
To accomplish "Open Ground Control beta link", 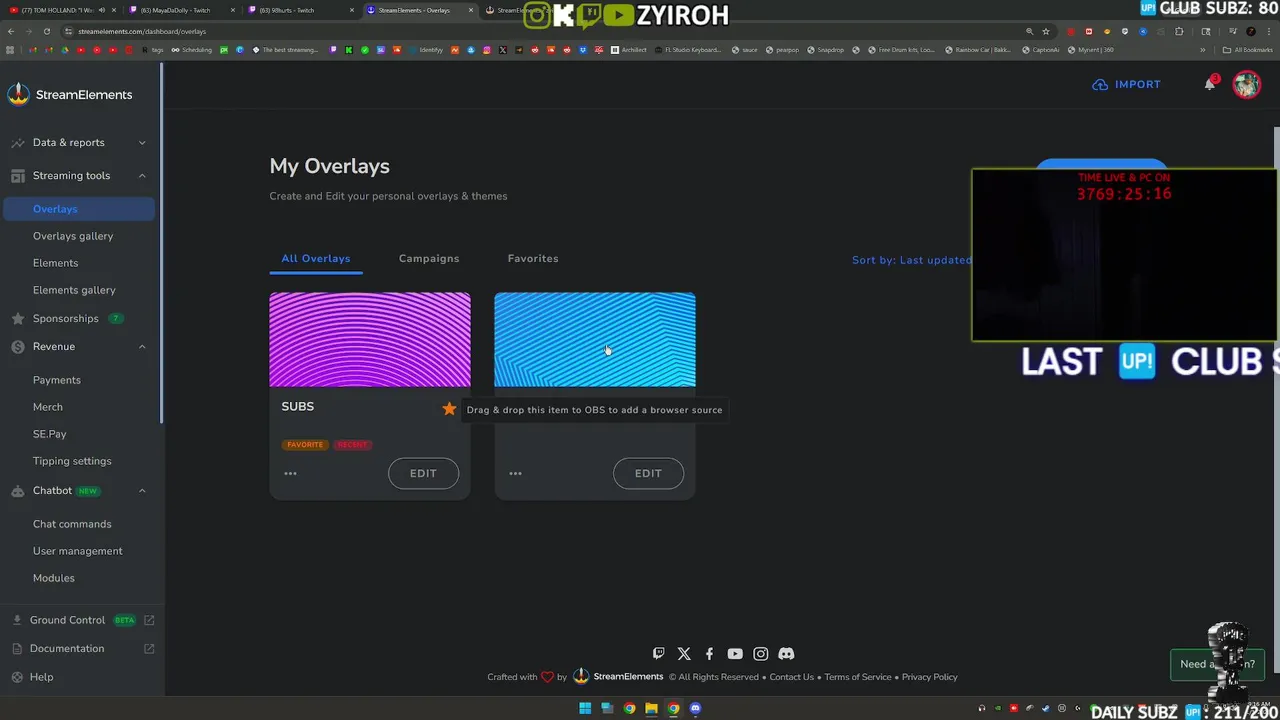I will click(x=82, y=620).
